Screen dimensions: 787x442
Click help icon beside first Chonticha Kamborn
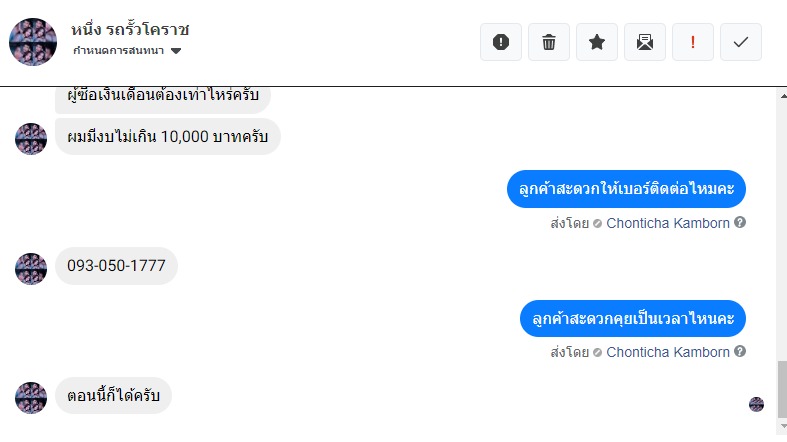740,223
